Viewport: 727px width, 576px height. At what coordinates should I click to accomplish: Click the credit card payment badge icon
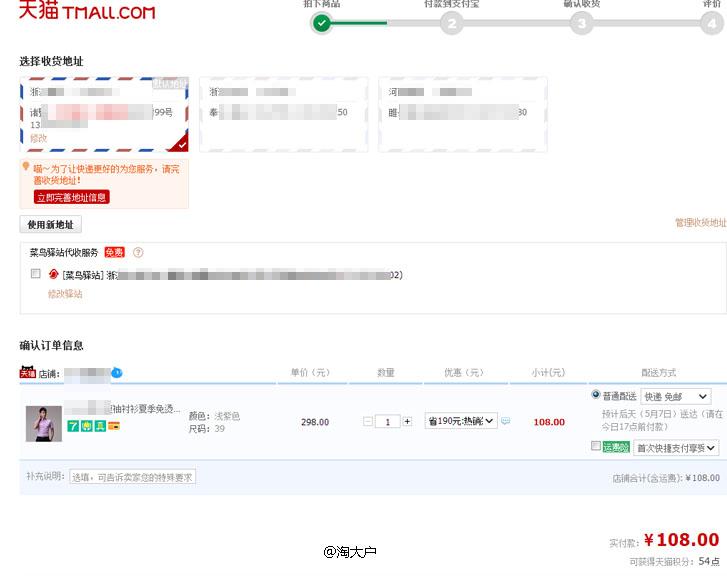click(x=114, y=426)
